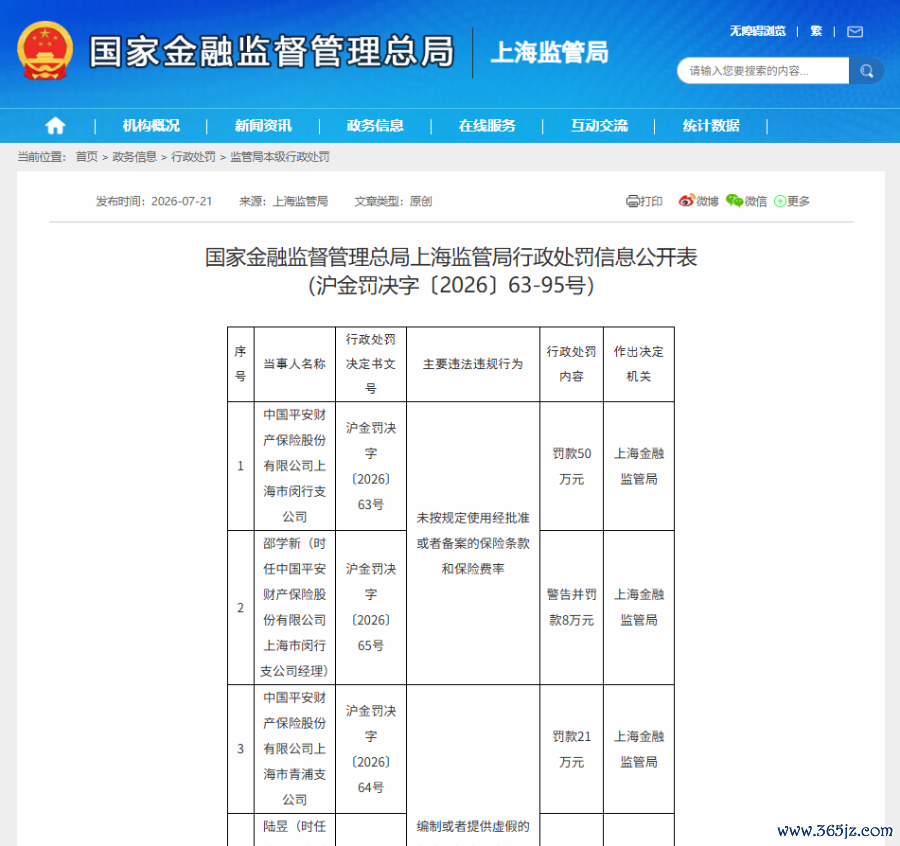Open the 新闻资讯 menu
Screen dimensions: 900x846
(x=263, y=125)
